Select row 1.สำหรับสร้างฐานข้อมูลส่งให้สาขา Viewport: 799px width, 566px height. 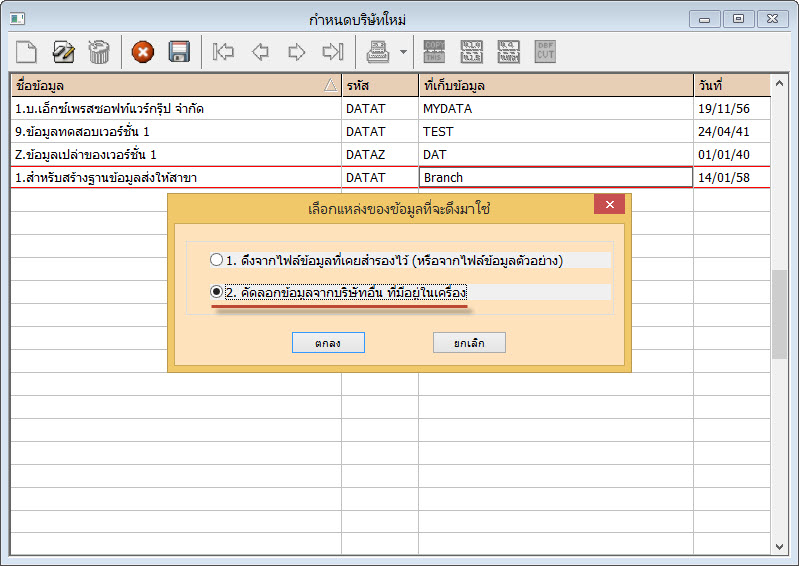click(x=390, y=177)
